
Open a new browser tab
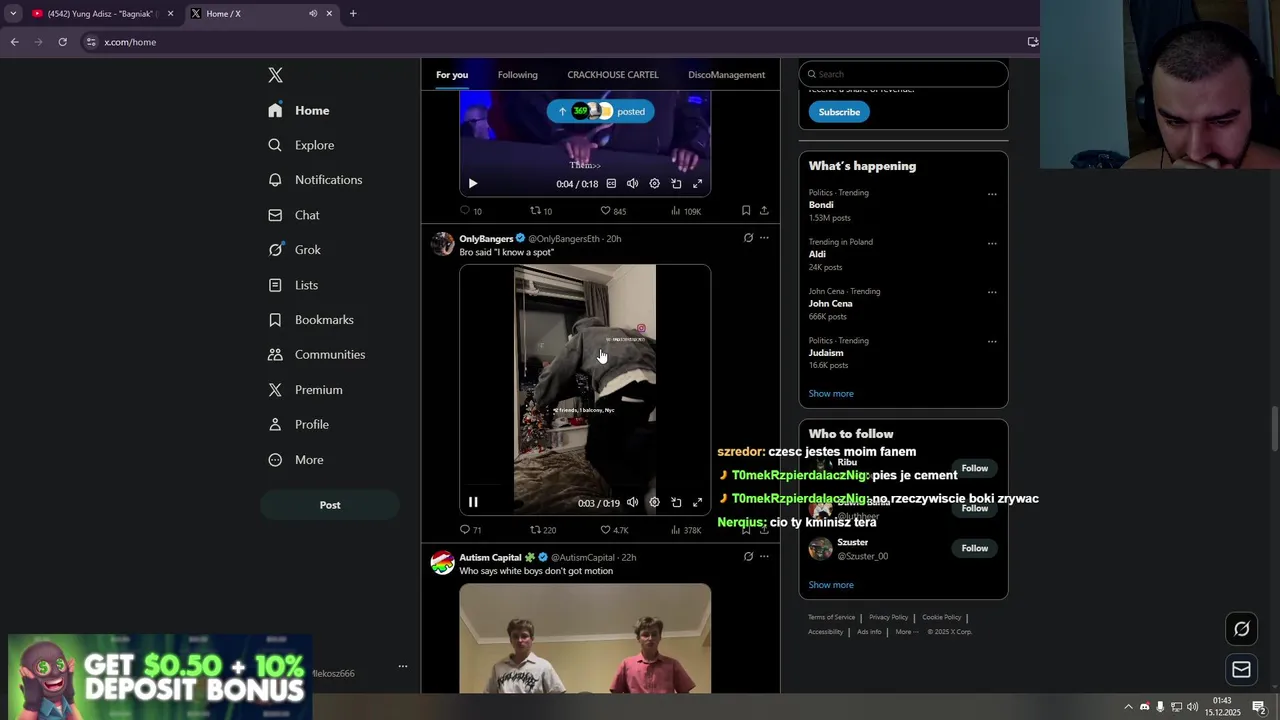pos(353,13)
